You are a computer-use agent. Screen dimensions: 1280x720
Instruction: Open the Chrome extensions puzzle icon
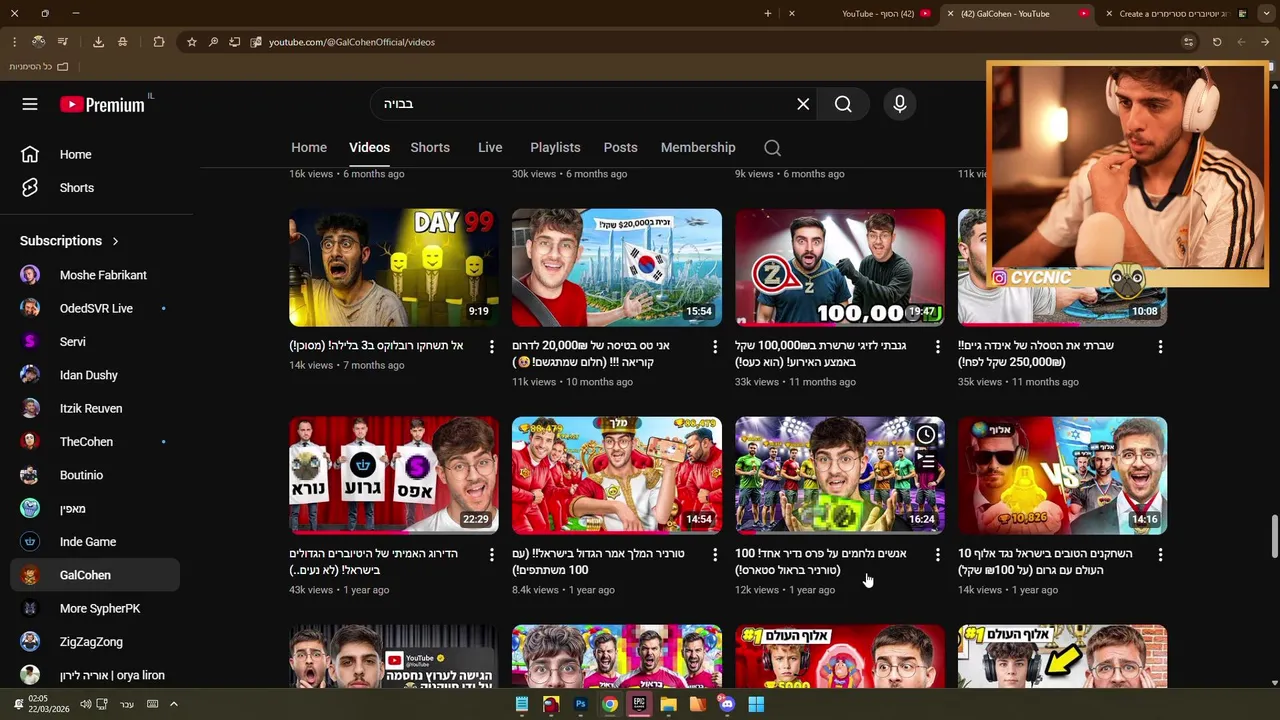pyautogui.click(x=159, y=42)
